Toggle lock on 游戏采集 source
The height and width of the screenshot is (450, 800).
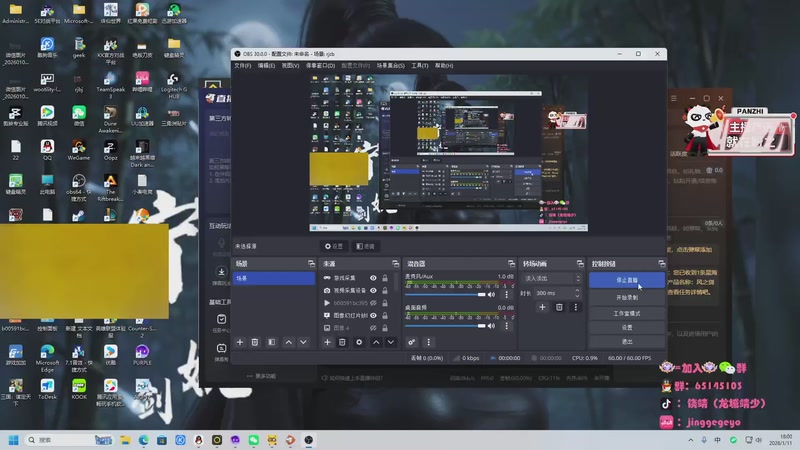coord(385,278)
